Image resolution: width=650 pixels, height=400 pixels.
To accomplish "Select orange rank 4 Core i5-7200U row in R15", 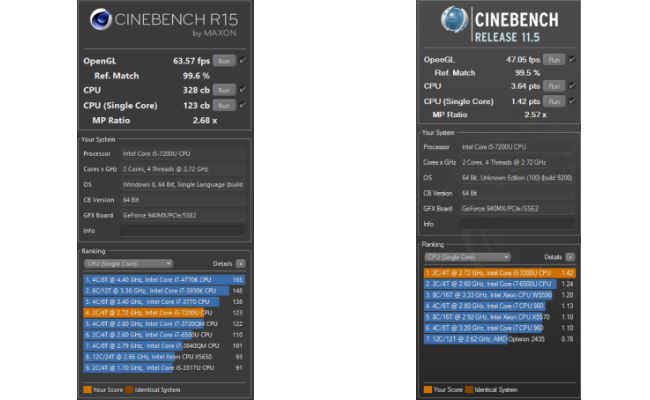I will point(164,313).
